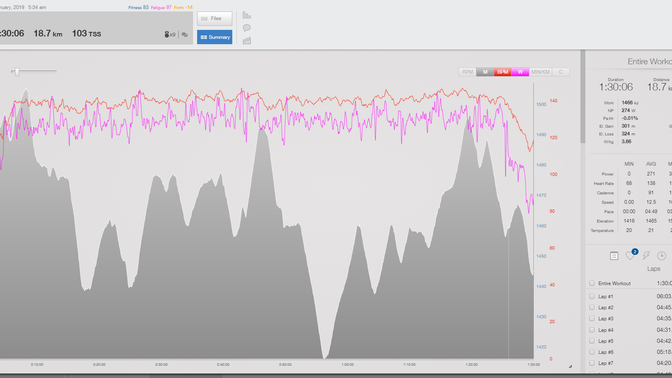This screenshot has height=378, width=672.
Task: Toggle the red BPM heart rate series
Action: click(503, 72)
